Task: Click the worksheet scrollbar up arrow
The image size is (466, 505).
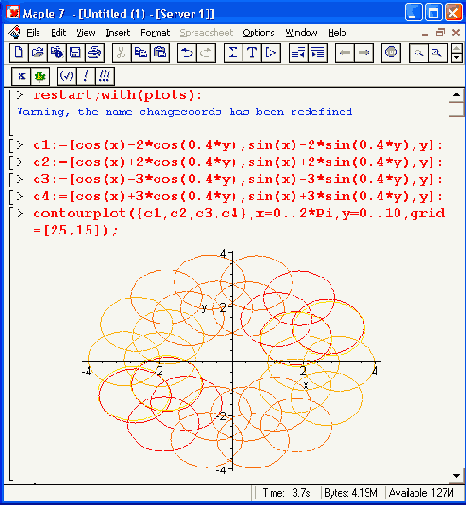Action: pyautogui.click(x=456, y=95)
